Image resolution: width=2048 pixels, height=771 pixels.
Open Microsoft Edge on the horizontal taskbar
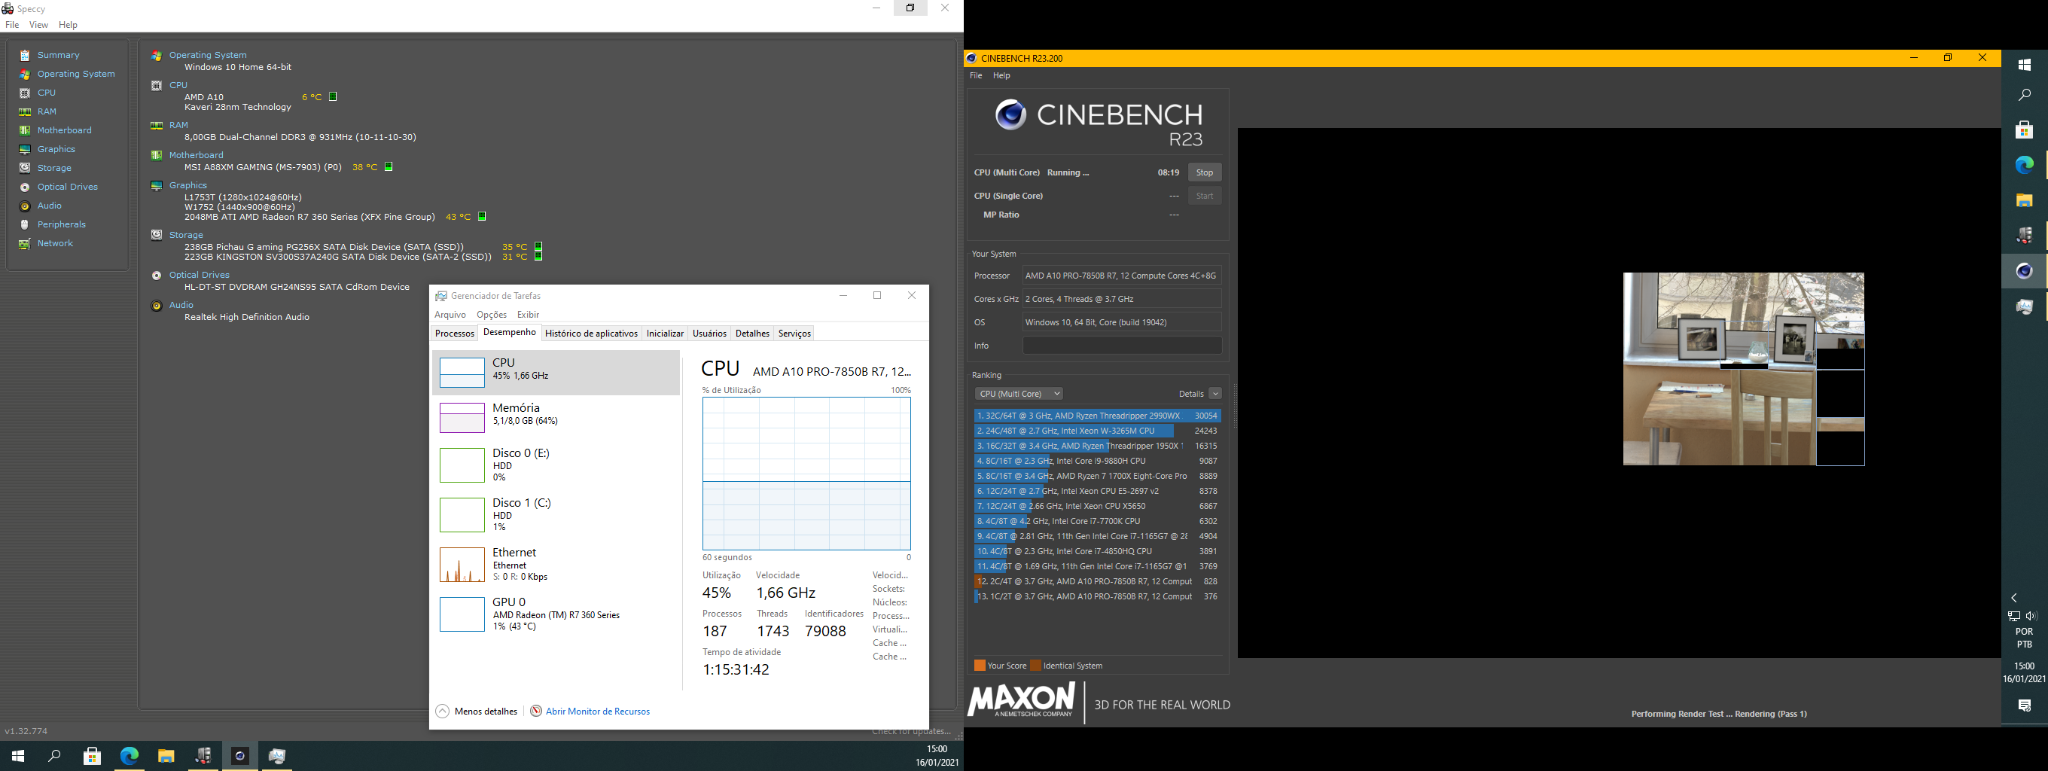pos(129,756)
